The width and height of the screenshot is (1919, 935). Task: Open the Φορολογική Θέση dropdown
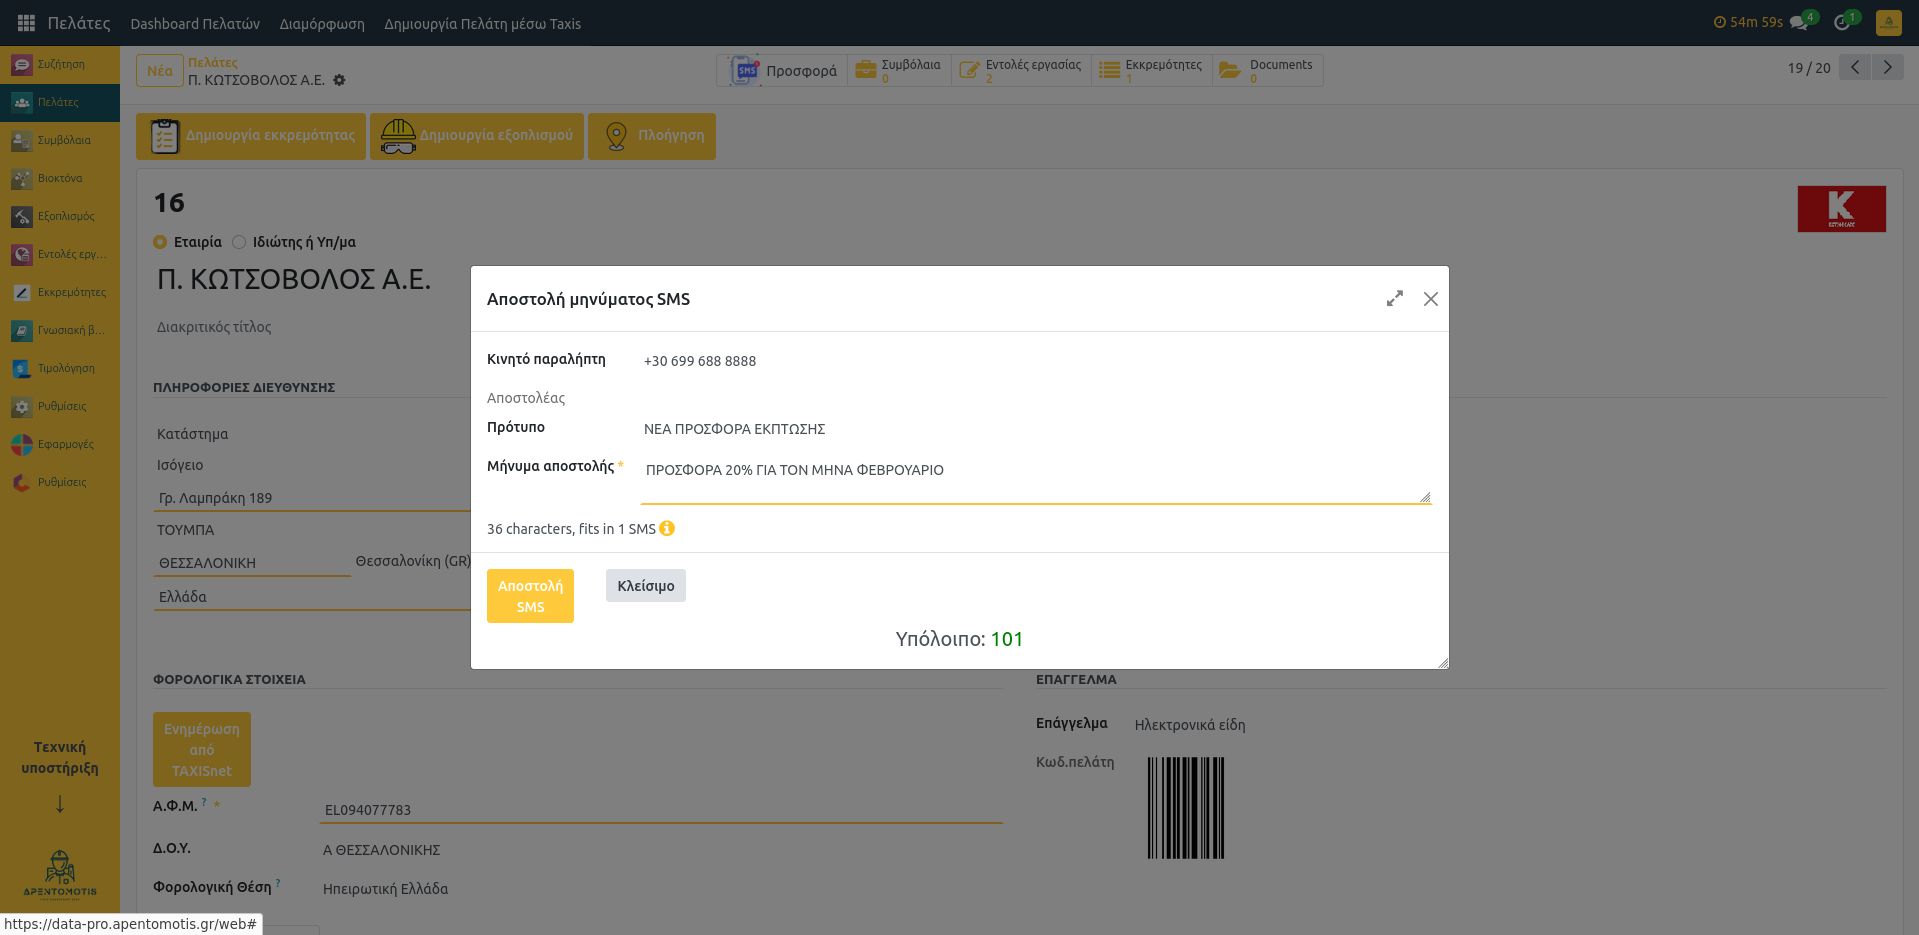click(660, 889)
